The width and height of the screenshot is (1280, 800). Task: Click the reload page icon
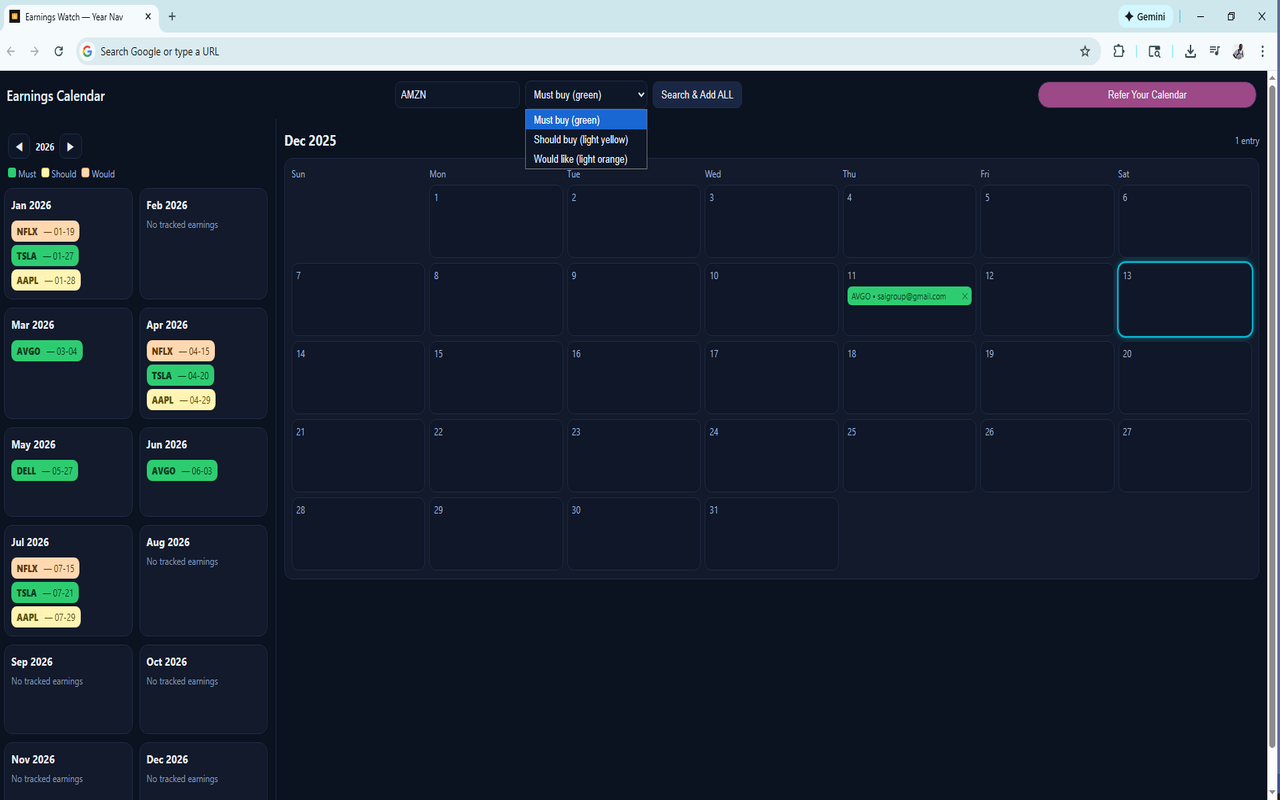(58, 51)
